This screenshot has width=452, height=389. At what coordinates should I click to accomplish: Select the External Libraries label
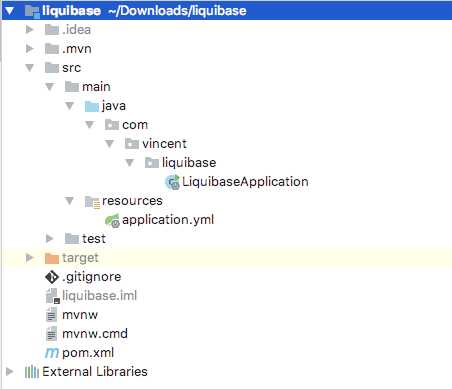[x=95, y=372]
